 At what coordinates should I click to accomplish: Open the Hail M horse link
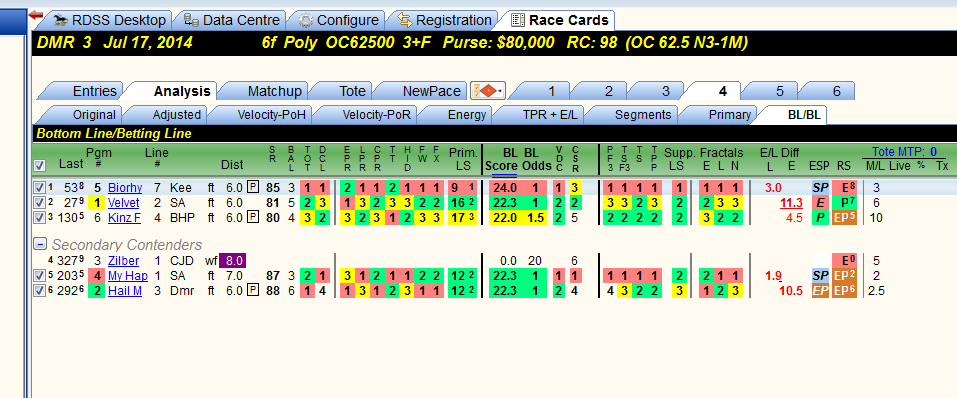click(x=125, y=291)
